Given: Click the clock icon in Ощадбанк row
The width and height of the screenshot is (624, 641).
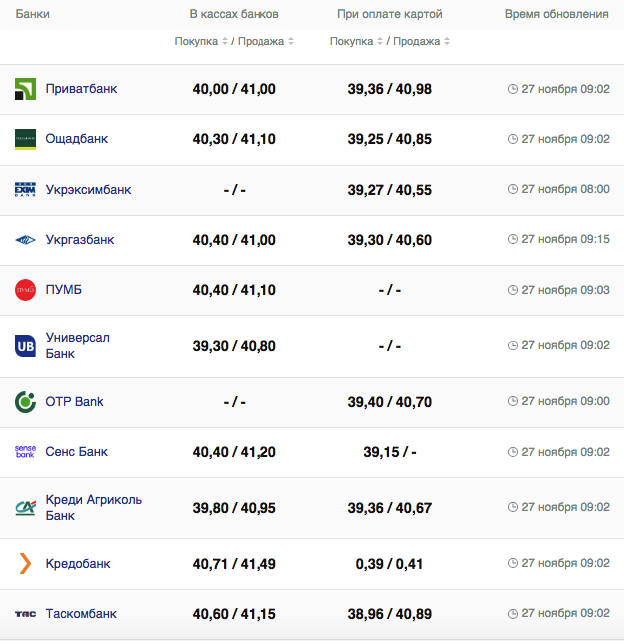Looking at the screenshot, I should tap(513, 139).
